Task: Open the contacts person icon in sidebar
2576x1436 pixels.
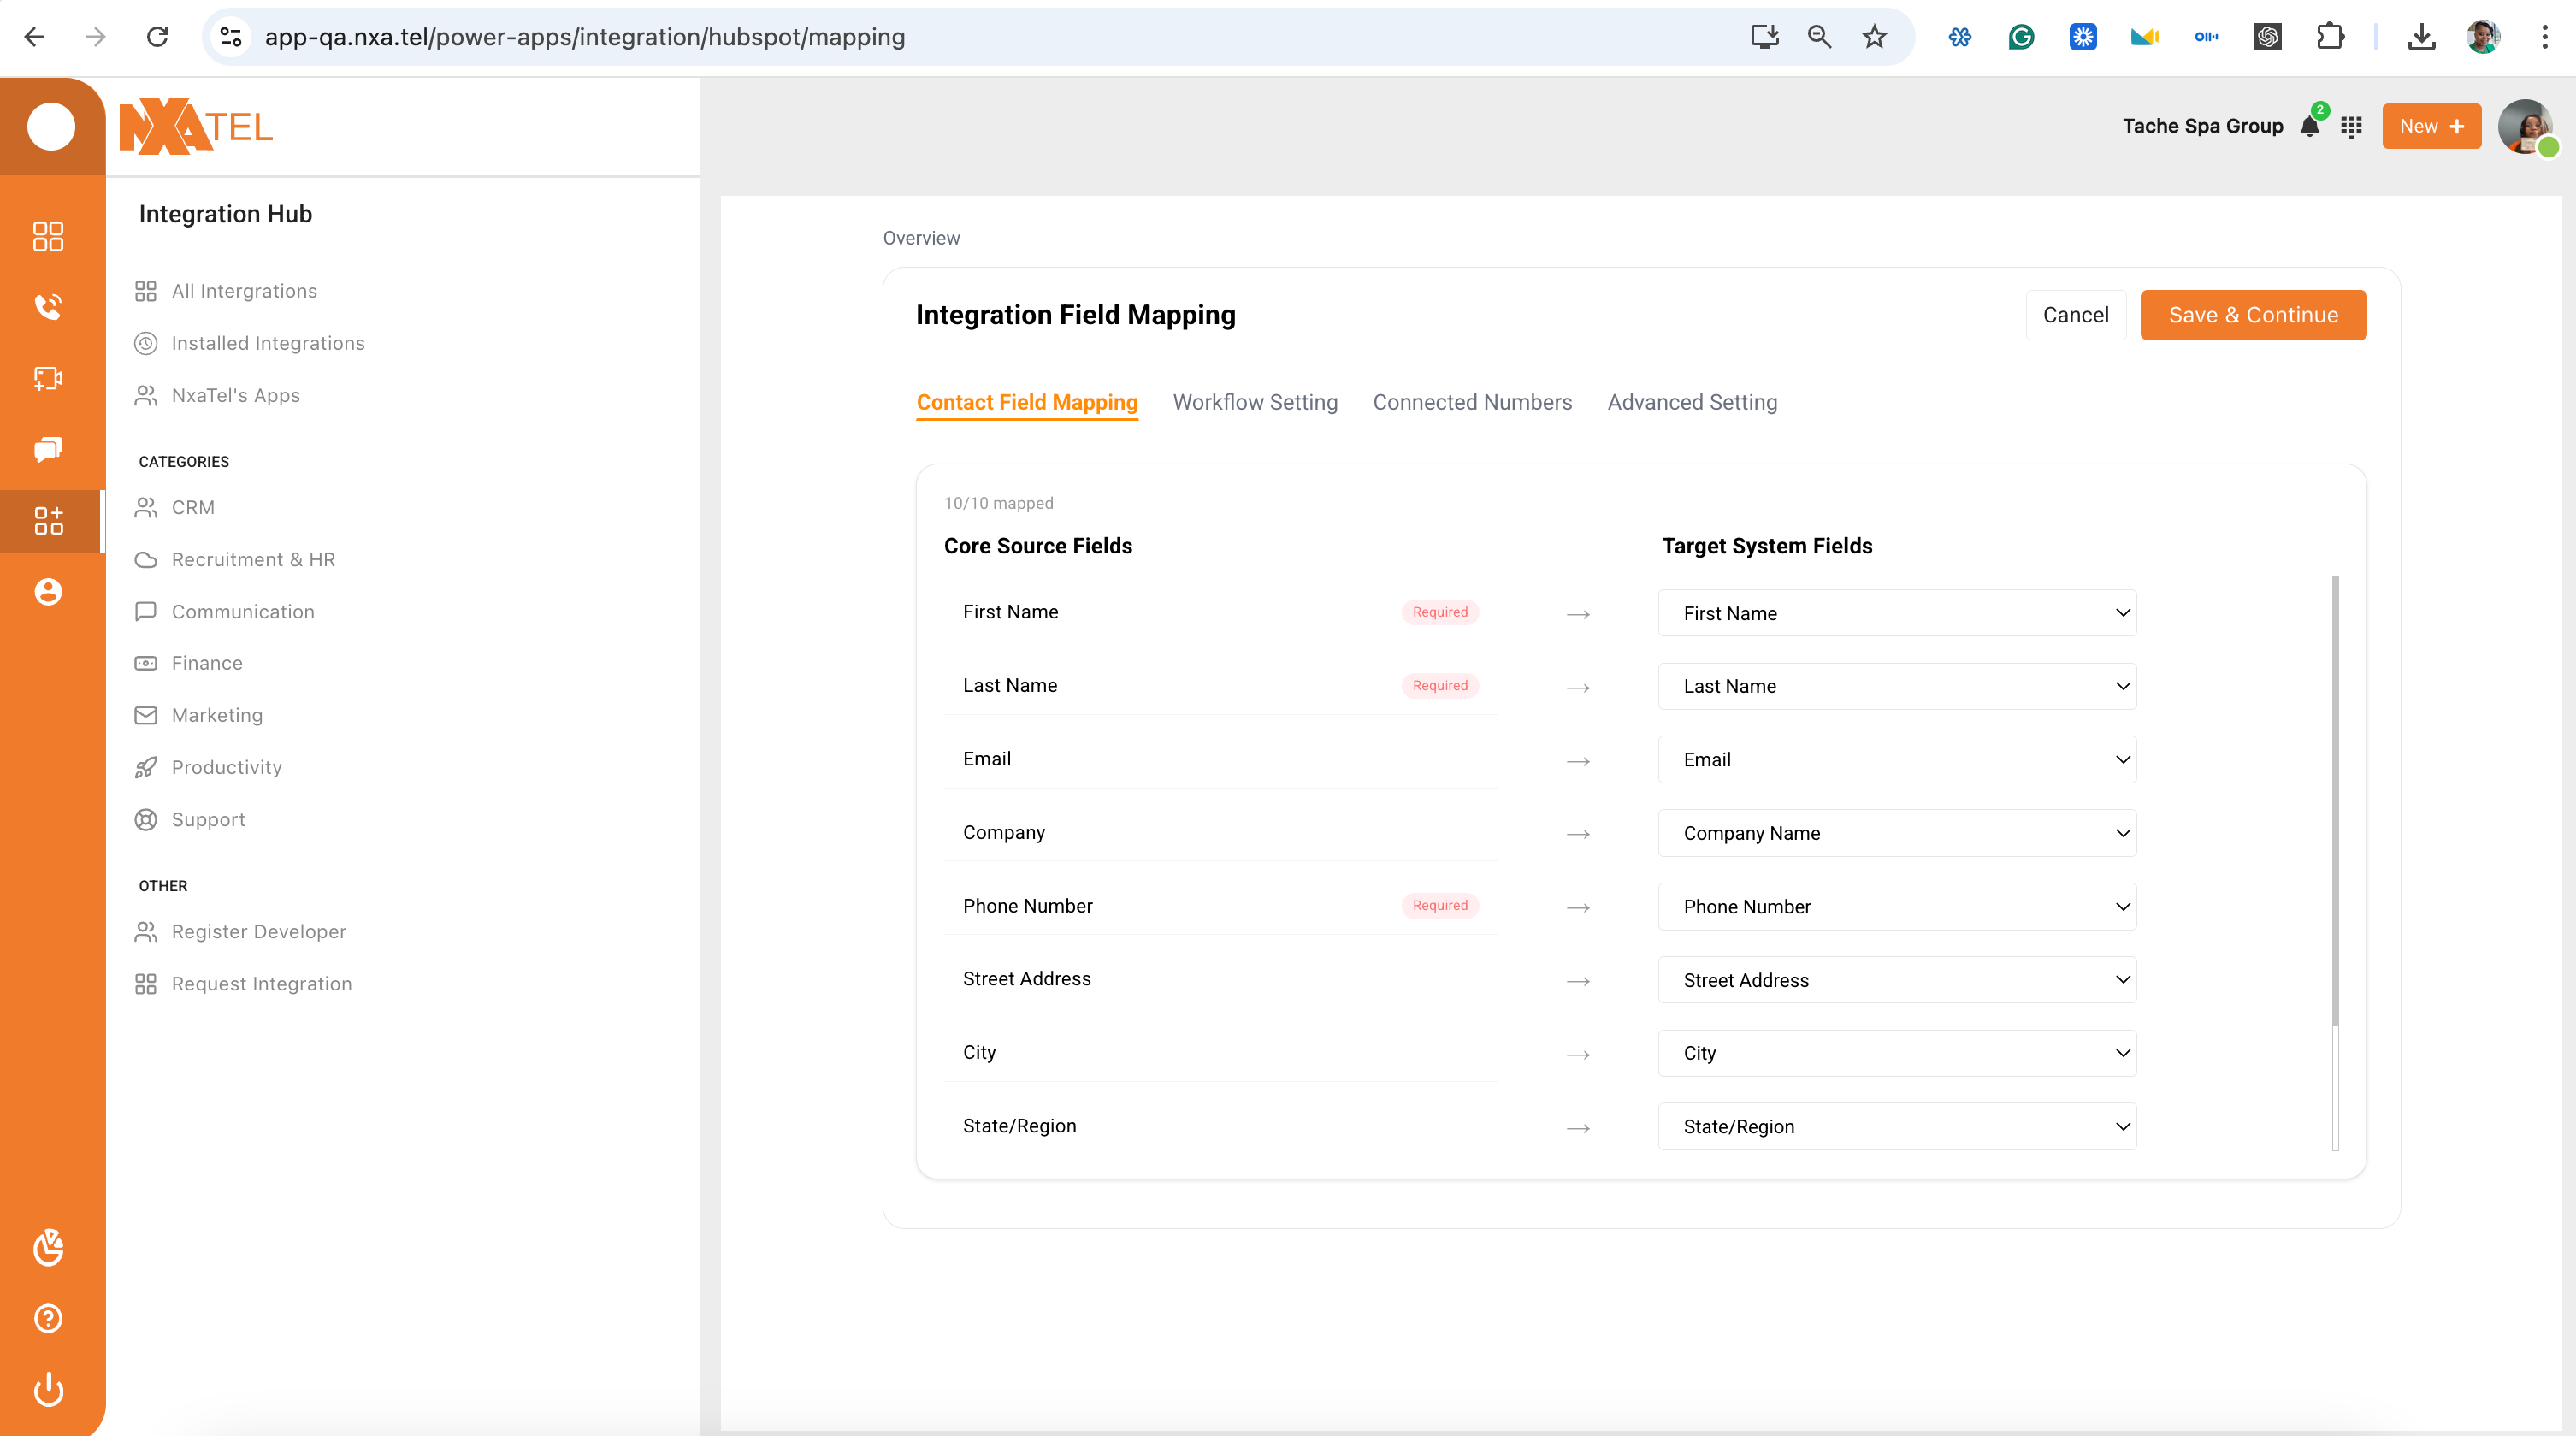Action: click(x=48, y=592)
